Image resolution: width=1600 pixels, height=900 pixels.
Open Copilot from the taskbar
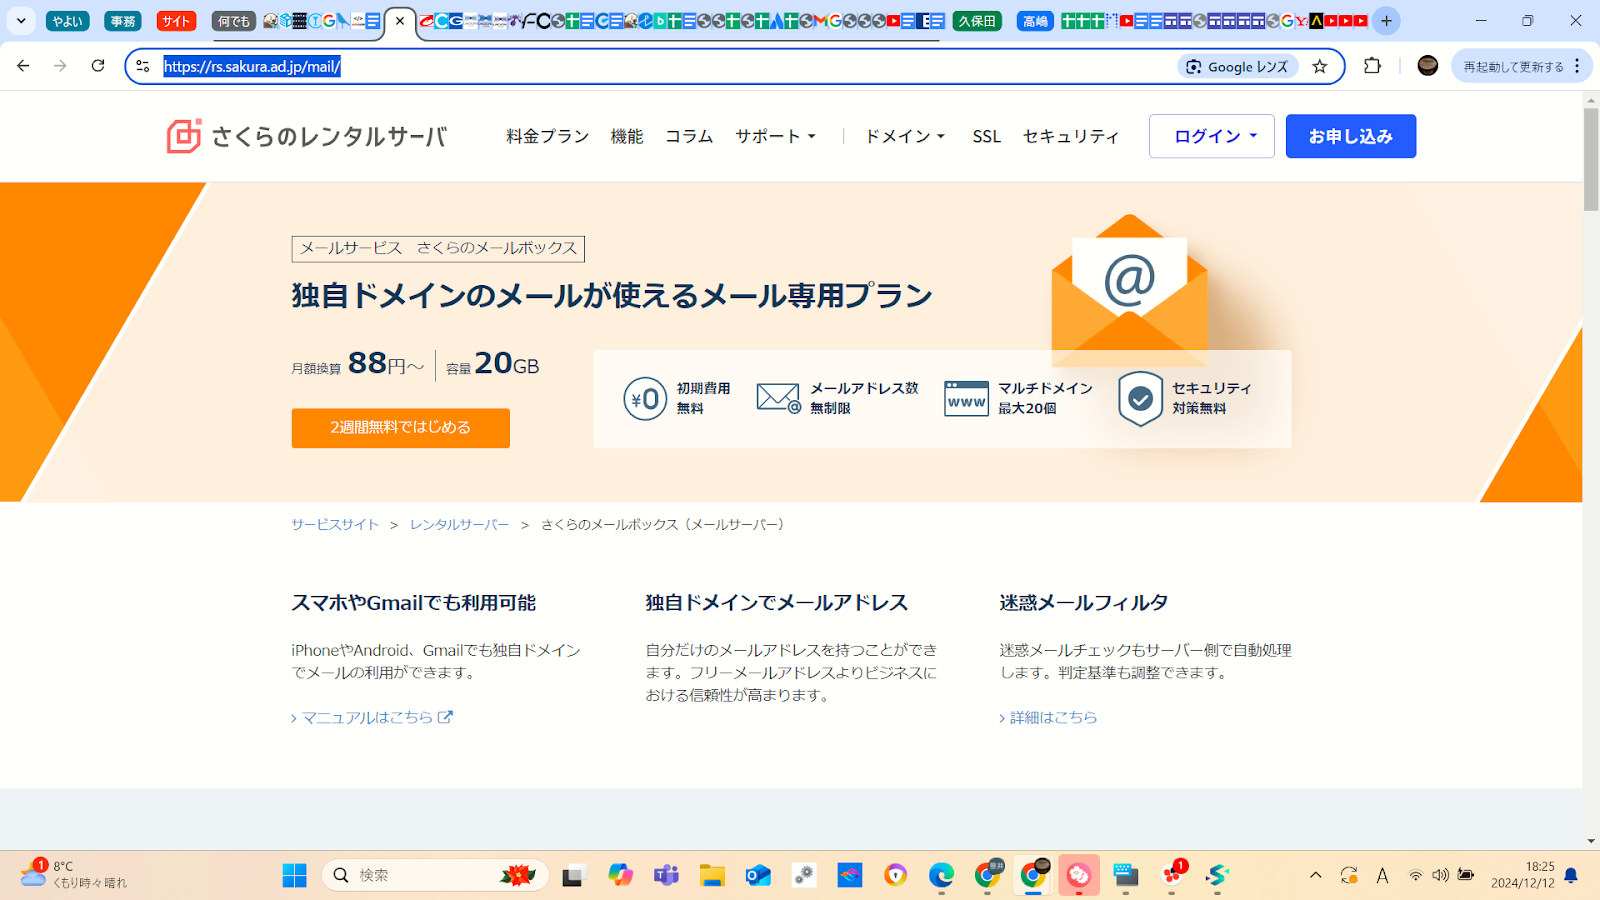pyautogui.click(x=620, y=875)
